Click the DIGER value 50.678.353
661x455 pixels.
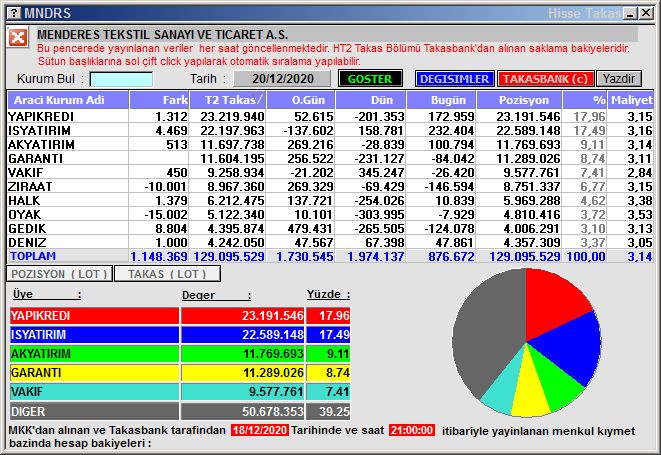(273, 411)
